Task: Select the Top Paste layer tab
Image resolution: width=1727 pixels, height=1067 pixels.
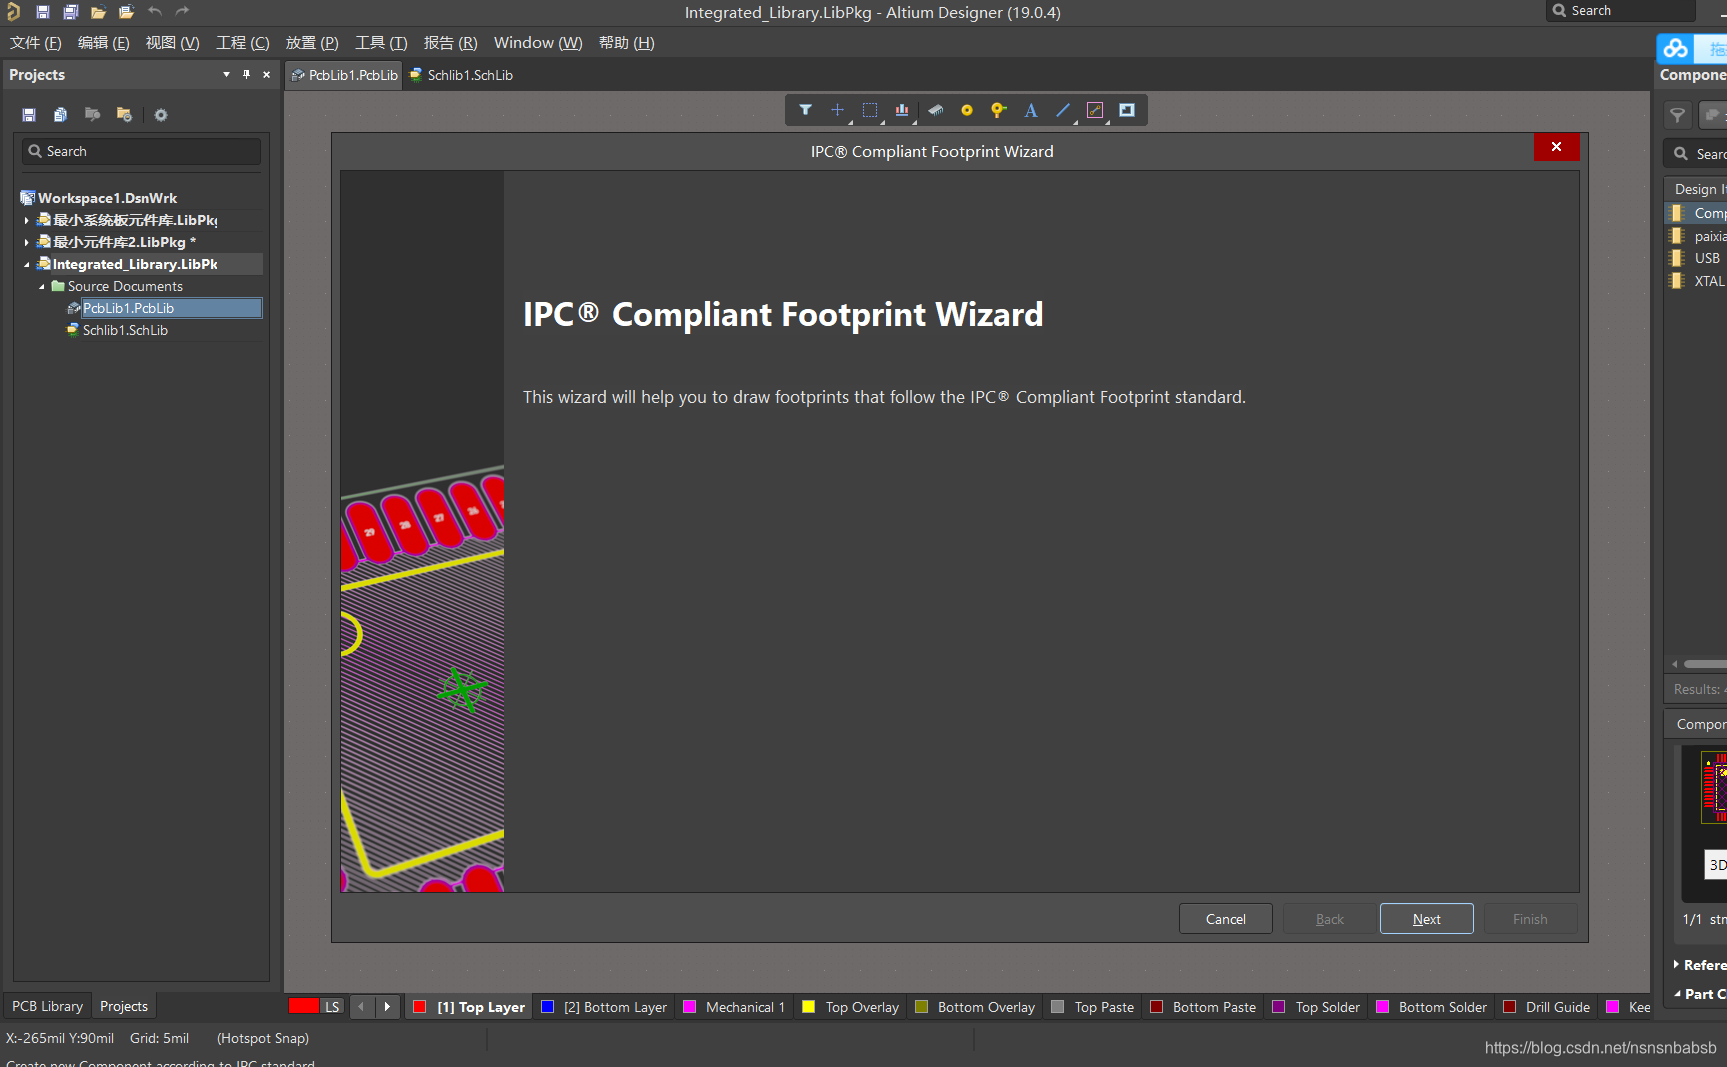Action: pos(1093,1007)
